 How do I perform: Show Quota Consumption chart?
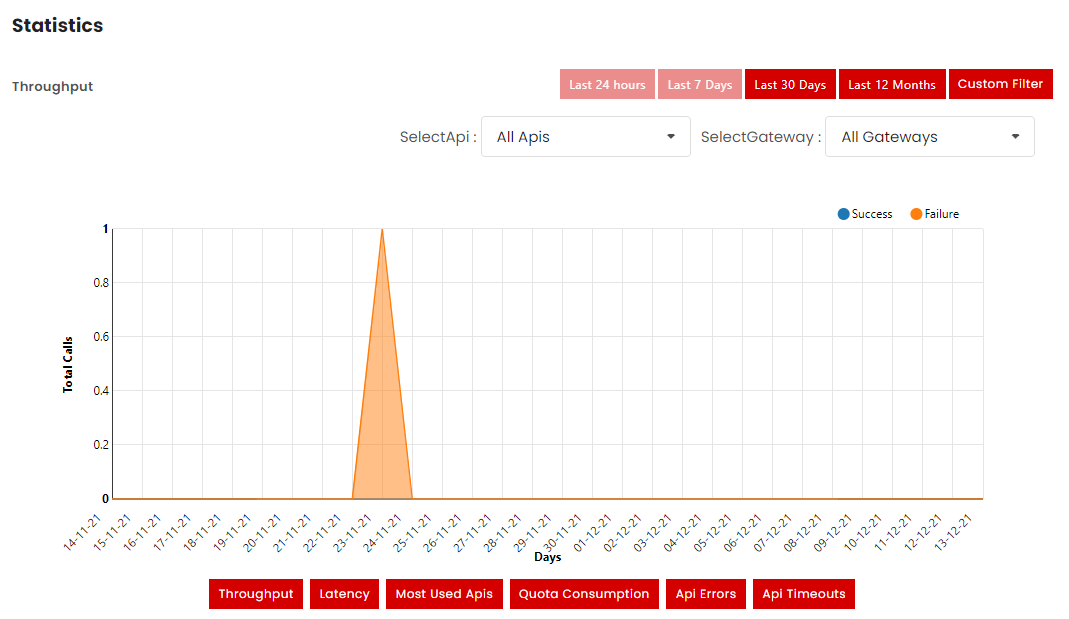click(584, 594)
